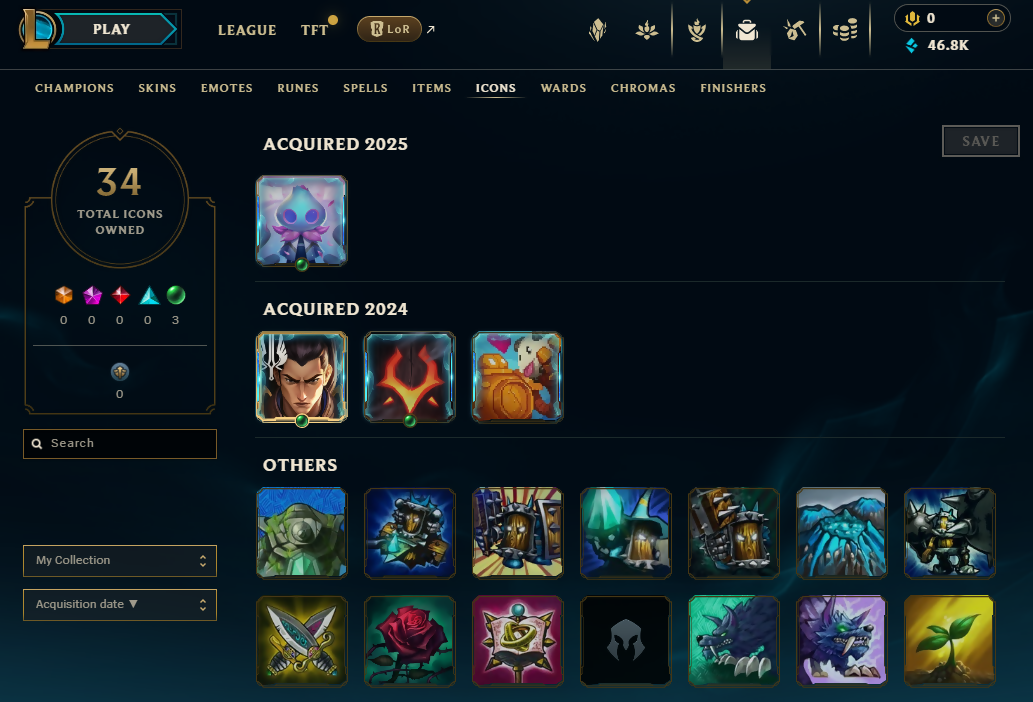
Task: Open the Collection backpack icon in top bar
Action: pos(746,30)
